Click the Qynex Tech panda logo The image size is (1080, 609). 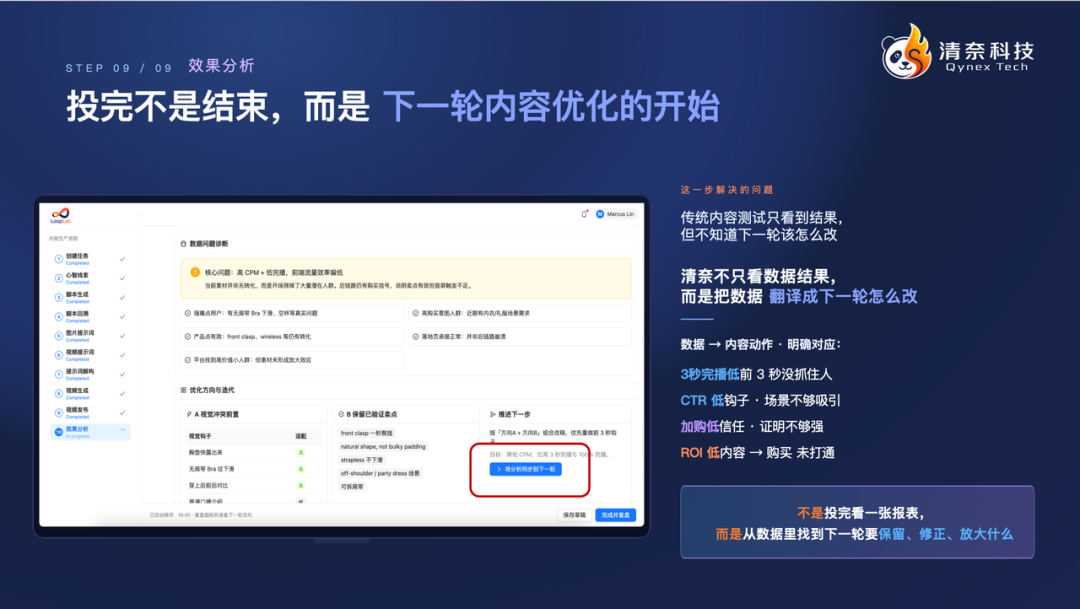(906, 52)
